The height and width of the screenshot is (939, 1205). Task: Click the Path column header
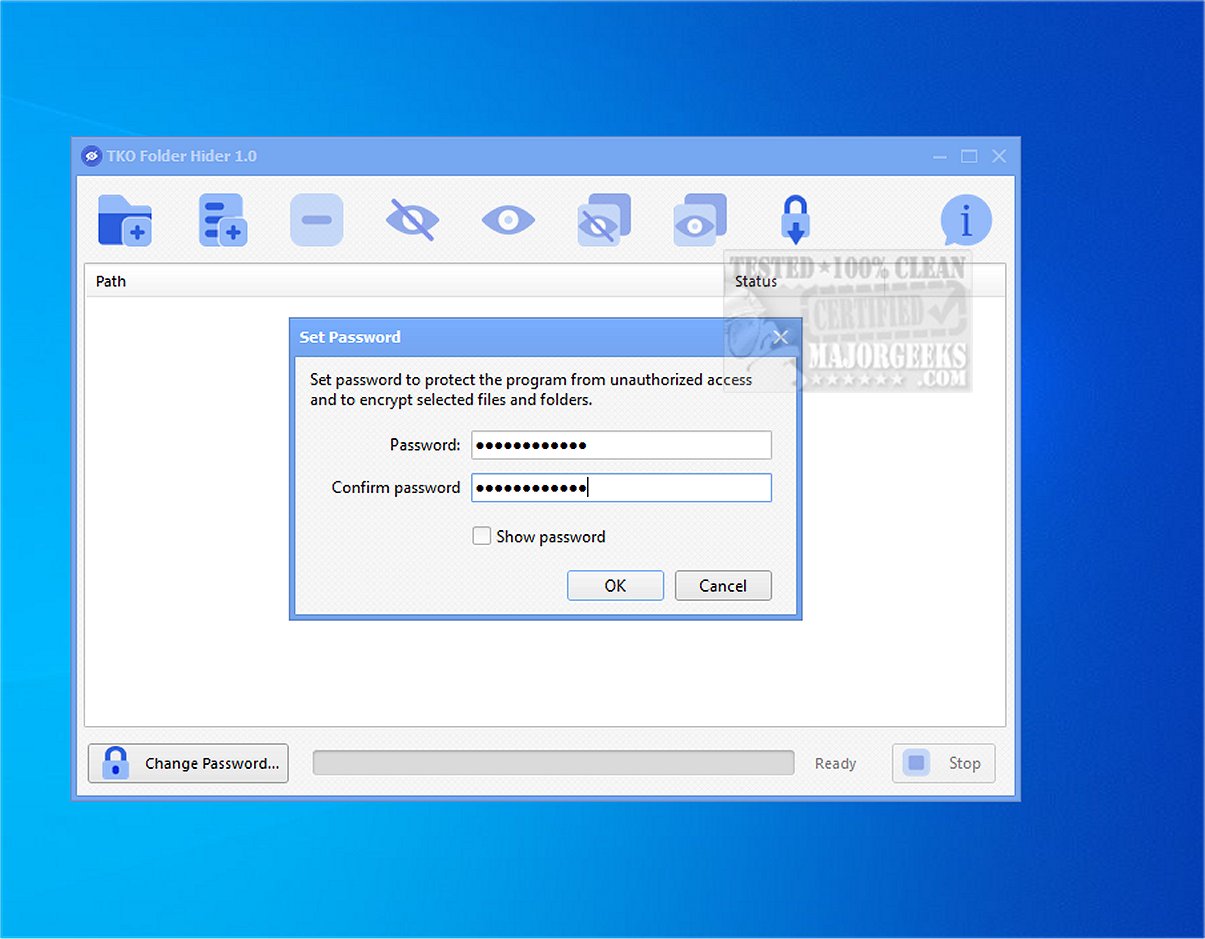405,281
